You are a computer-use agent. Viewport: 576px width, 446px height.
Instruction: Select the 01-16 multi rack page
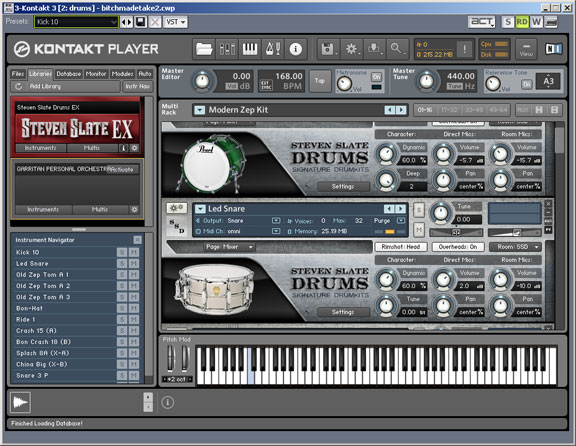(x=425, y=110)
